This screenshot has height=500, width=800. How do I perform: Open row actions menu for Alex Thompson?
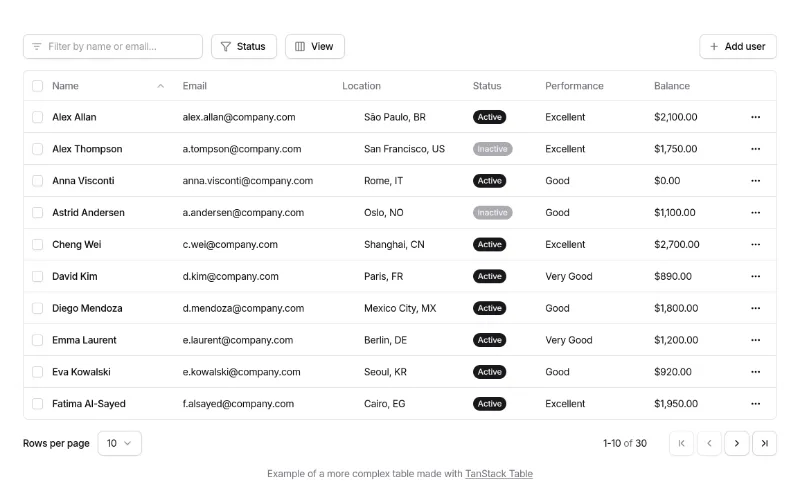[755, 149]
